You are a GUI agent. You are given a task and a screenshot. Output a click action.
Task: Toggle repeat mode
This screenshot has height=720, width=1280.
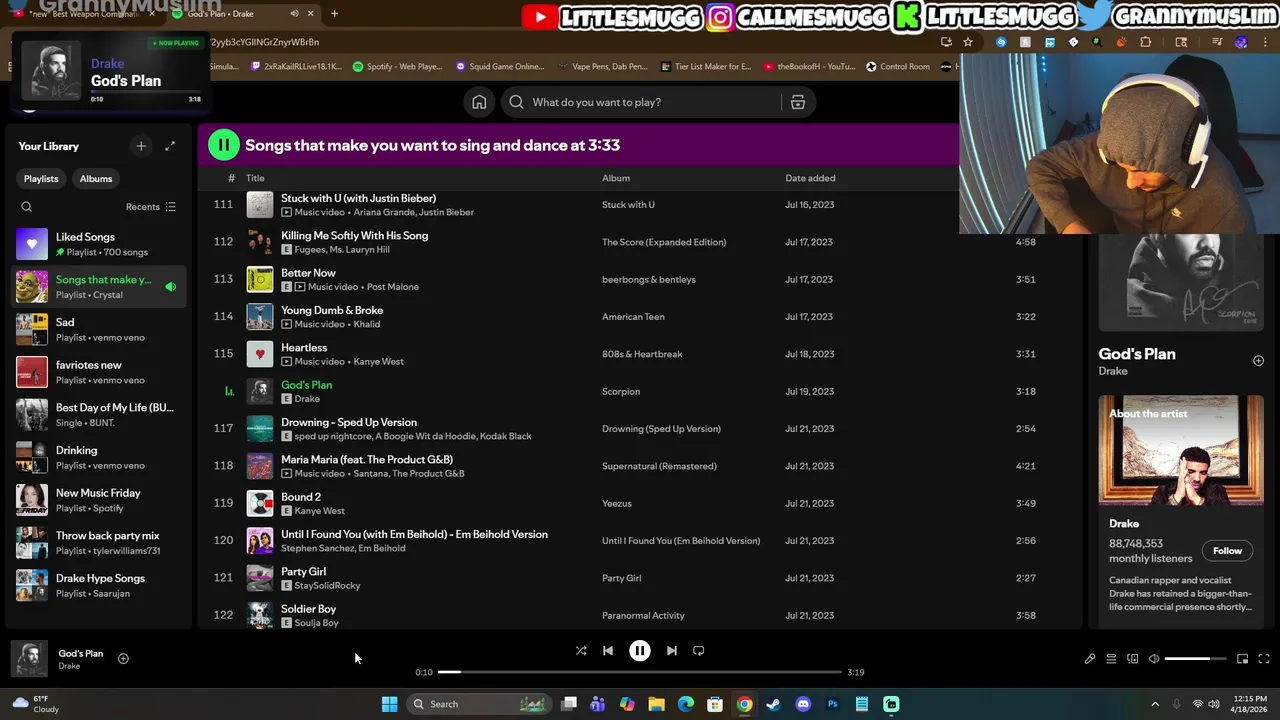(x=698, y=651)
